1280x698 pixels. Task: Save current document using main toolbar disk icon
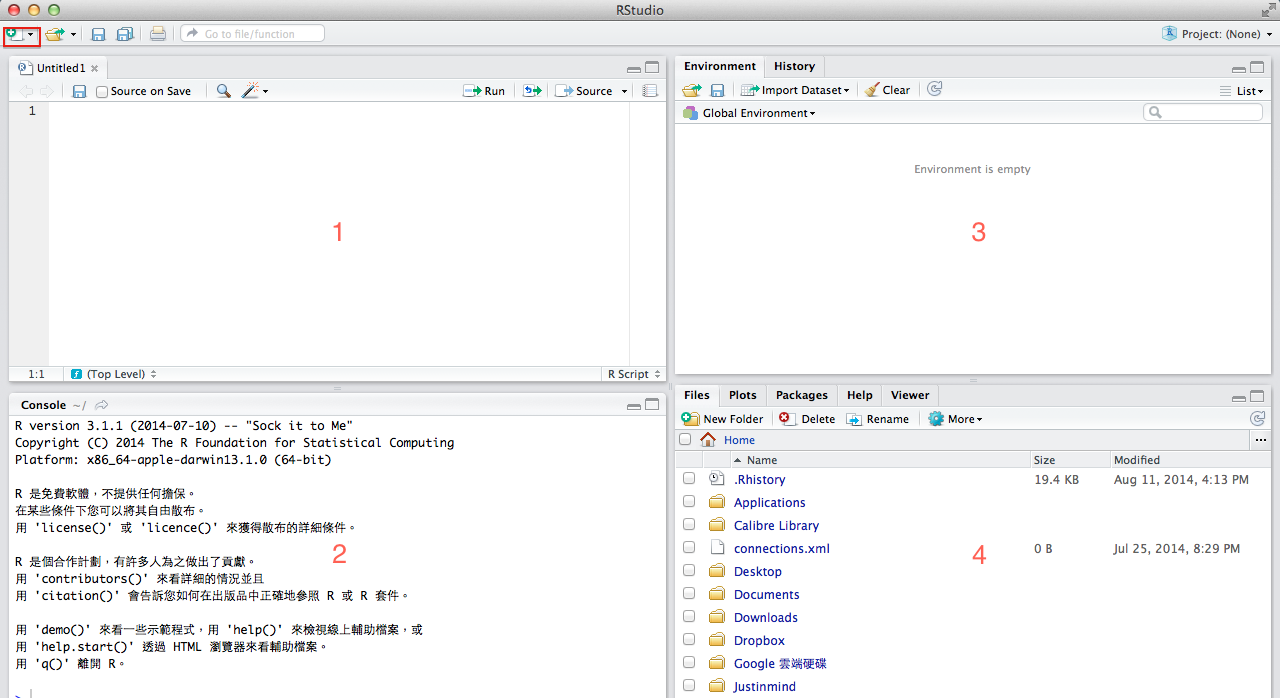98,34
